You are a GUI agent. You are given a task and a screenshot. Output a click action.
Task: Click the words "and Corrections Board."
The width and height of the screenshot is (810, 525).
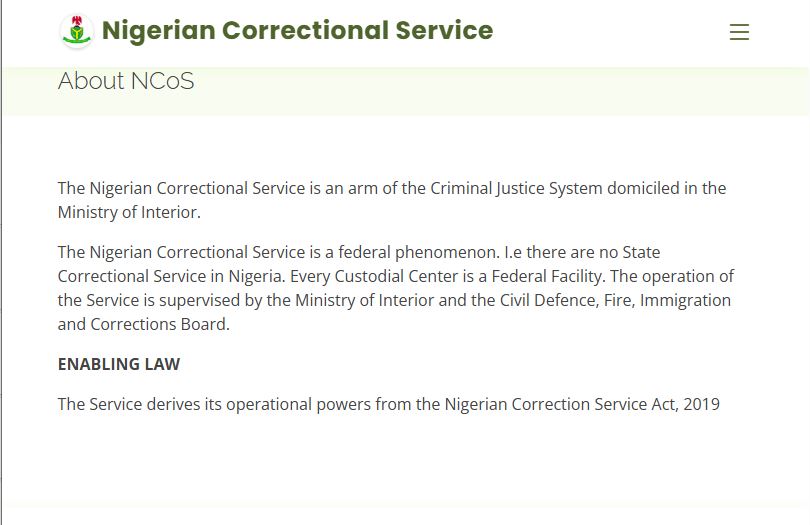point(144,324)
